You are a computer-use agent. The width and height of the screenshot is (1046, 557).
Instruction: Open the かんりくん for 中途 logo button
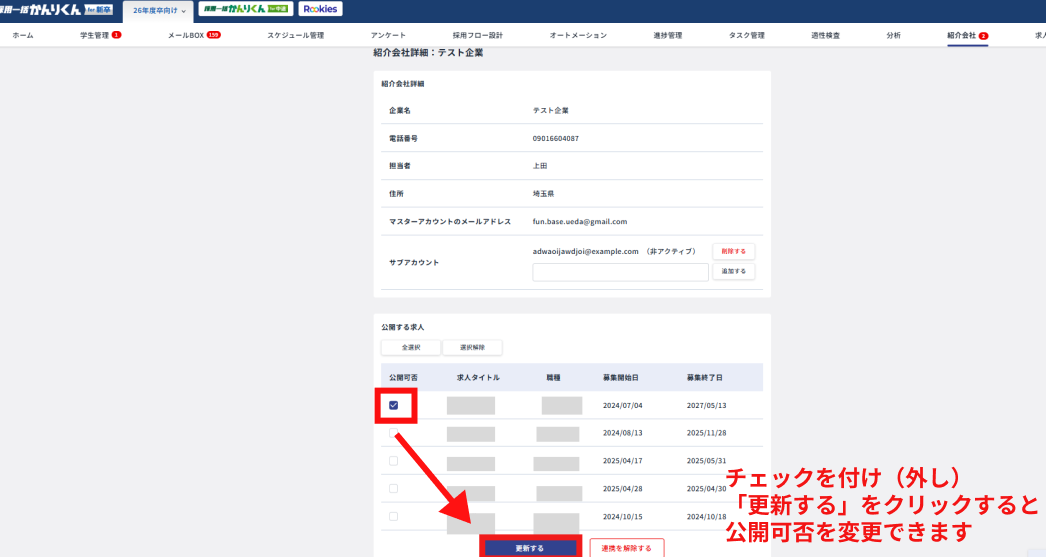pos(244,9)
